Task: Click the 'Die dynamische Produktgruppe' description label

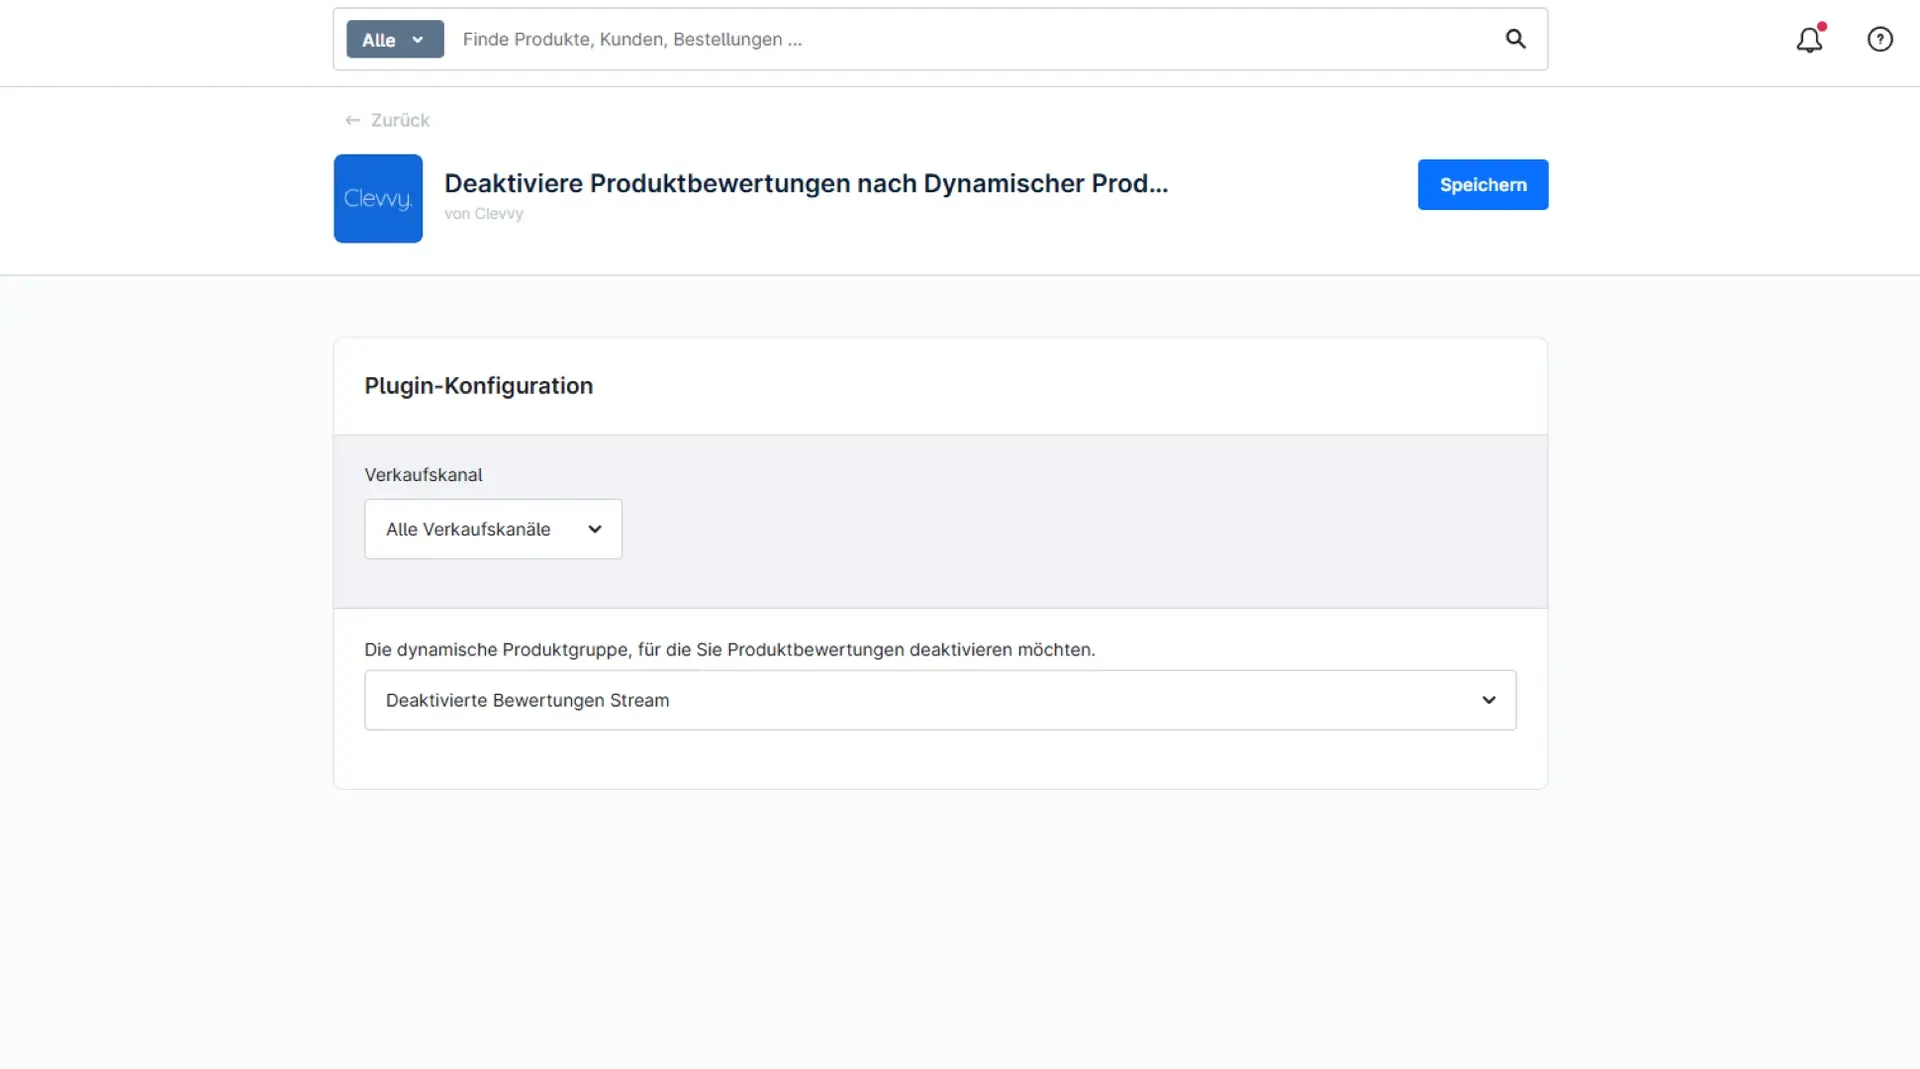Action: coord(730,650)
